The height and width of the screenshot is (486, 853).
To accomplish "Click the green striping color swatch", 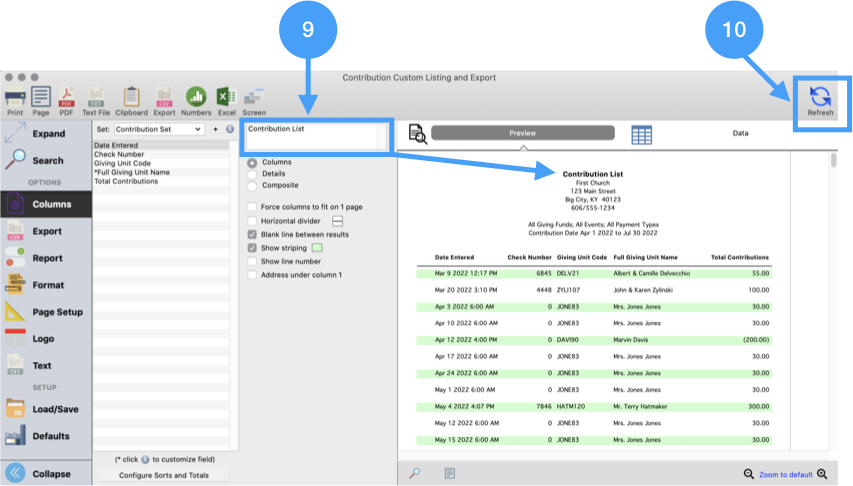I will pos(317,248).
